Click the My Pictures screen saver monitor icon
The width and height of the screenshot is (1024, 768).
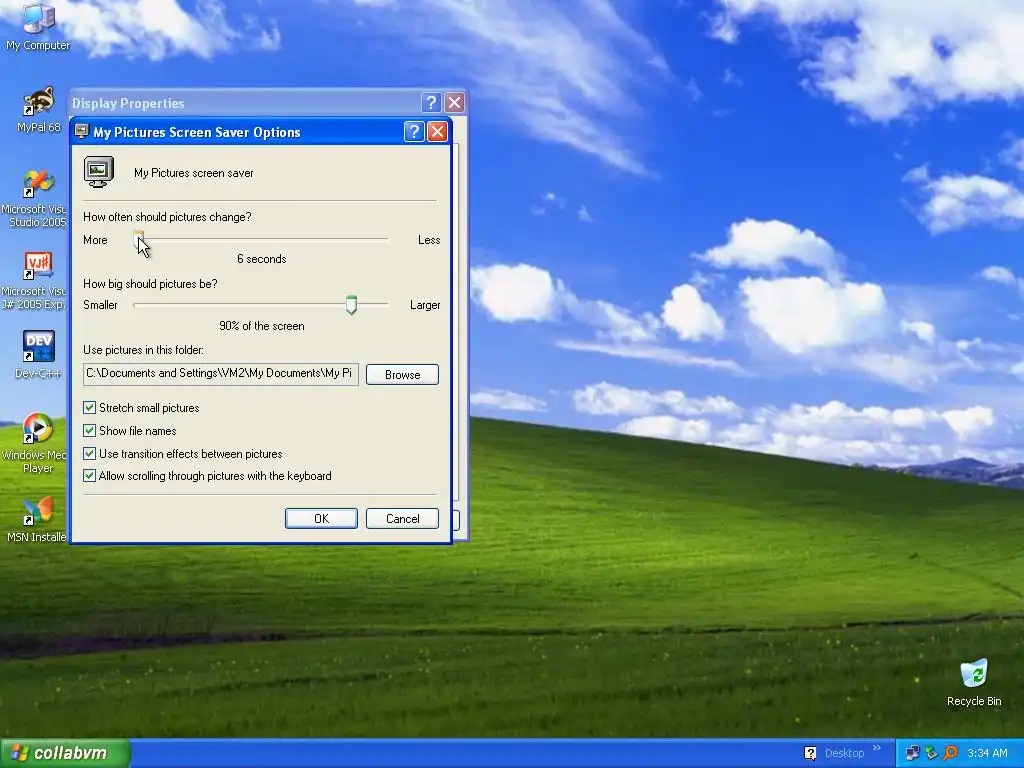[x=99, y=172]
